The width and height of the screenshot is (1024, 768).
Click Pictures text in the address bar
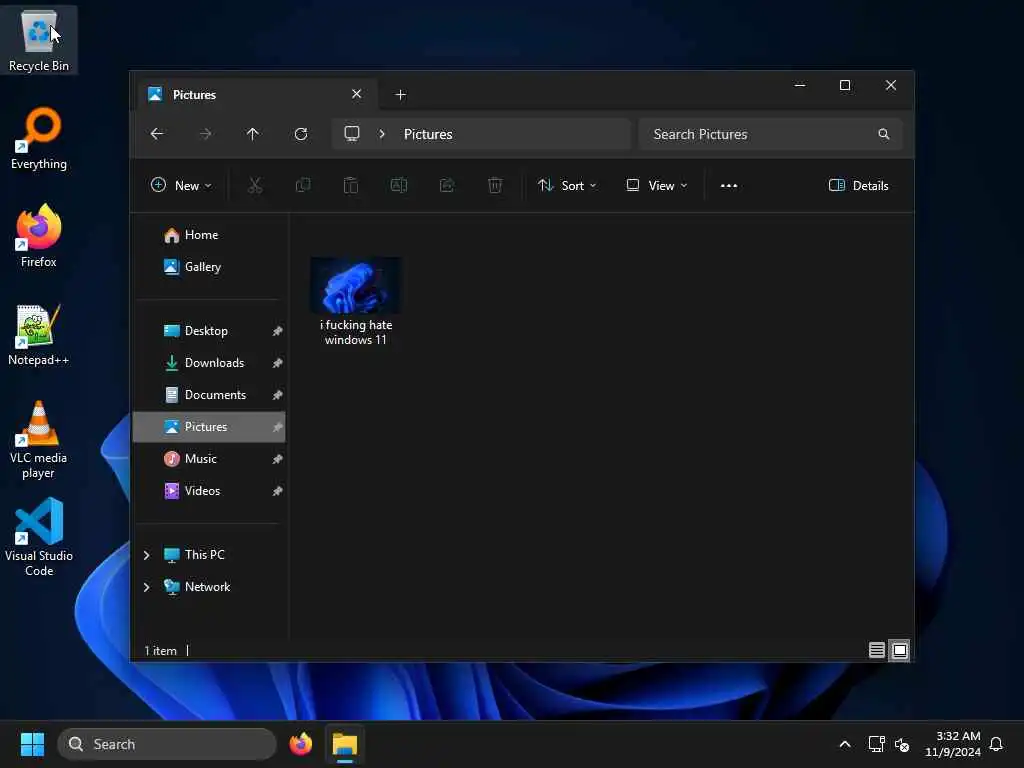(428, 134)
